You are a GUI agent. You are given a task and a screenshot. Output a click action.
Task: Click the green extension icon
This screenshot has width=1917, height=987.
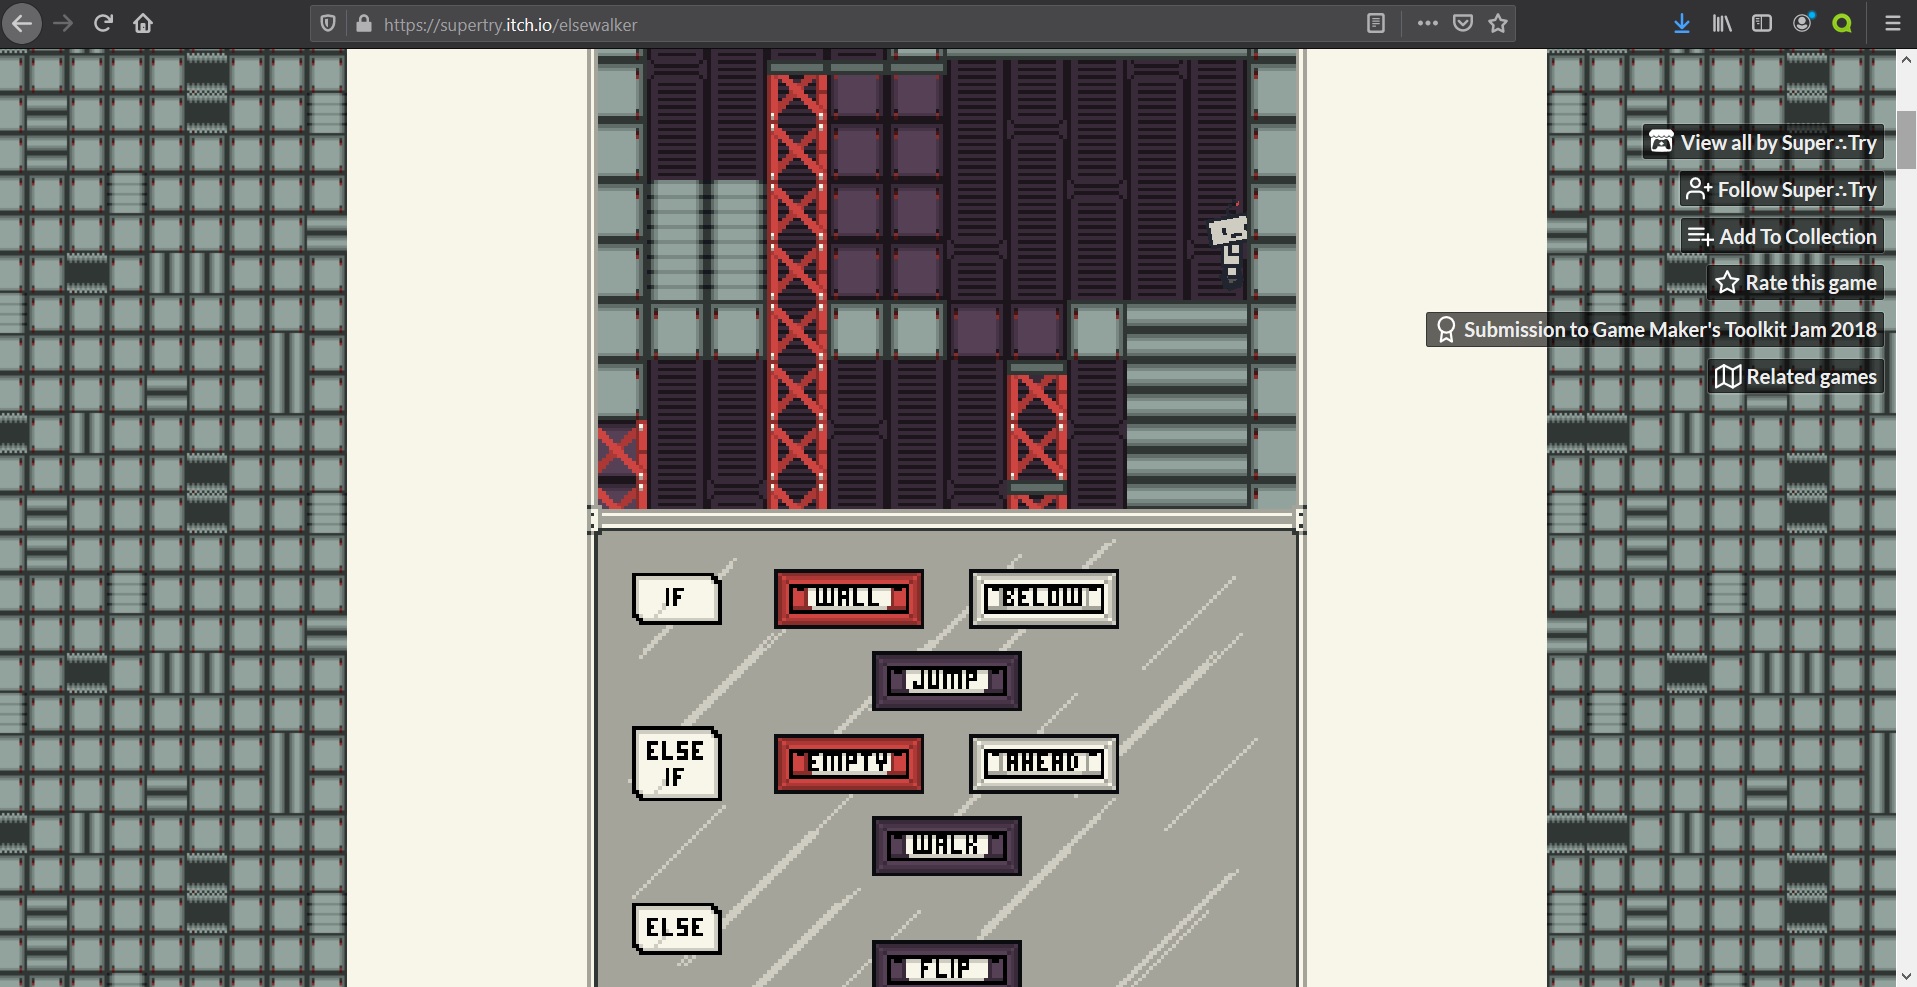(1842, 23)
